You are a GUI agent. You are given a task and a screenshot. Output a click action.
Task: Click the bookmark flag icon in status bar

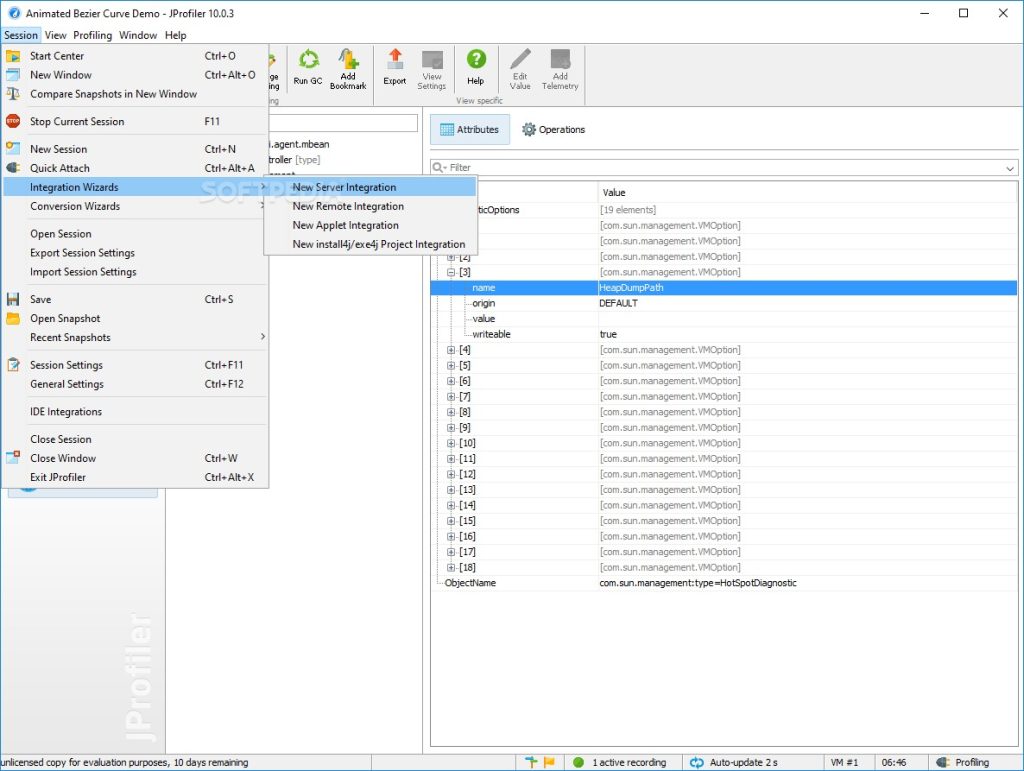pos(548,763)
